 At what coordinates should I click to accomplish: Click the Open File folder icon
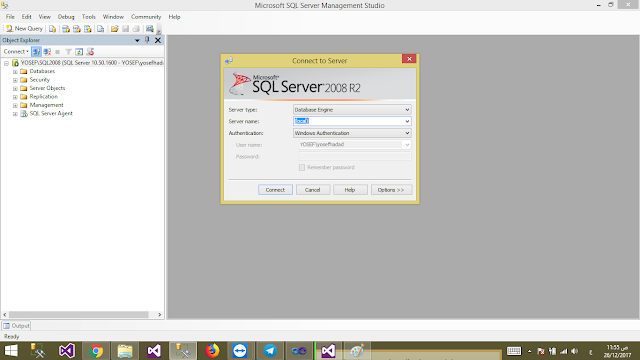[x=114, y=29]
